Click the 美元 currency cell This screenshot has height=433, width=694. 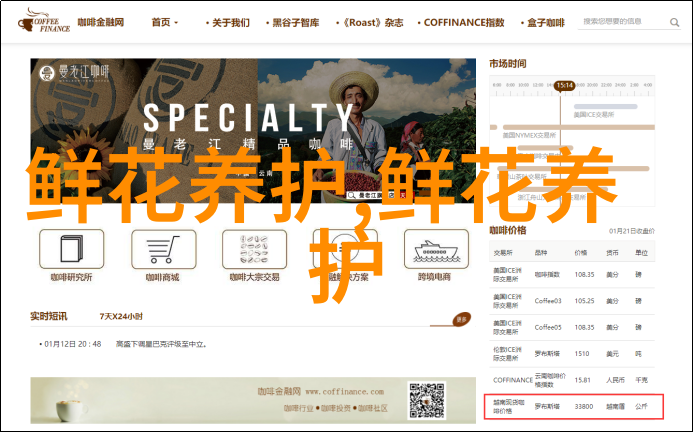613,354
